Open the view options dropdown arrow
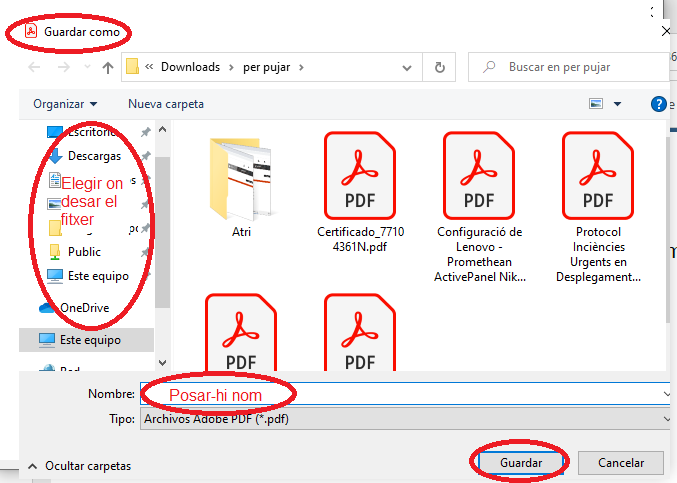The width and height of the screenshot is (677, 483). (618, 104)
